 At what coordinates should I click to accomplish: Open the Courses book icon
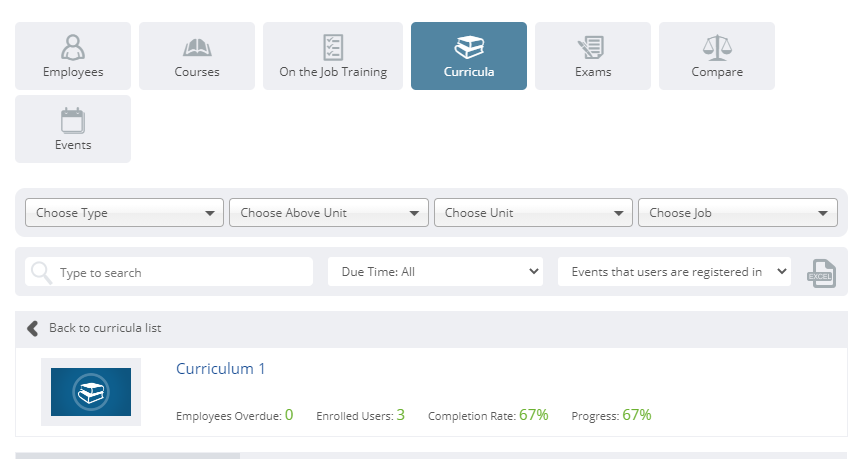click(x=197, y=48)
